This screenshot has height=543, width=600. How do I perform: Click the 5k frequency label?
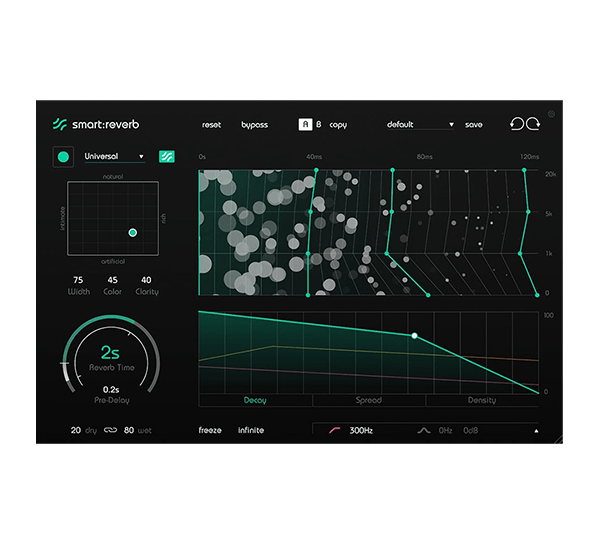click(x=549, y=214)
